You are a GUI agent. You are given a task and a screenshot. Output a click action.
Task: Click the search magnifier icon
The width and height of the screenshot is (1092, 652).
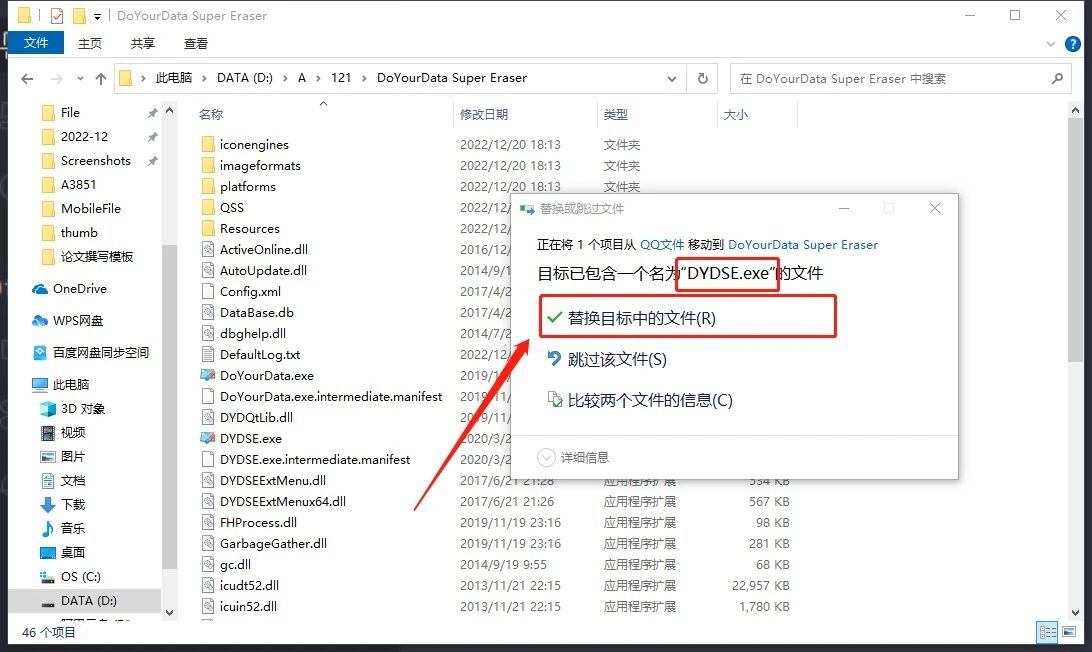point(1057,79)
